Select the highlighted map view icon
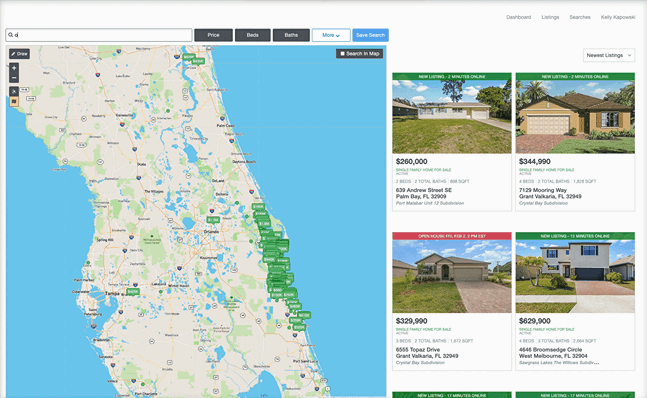This screenshot has width=647, height=398. (14, 101)
